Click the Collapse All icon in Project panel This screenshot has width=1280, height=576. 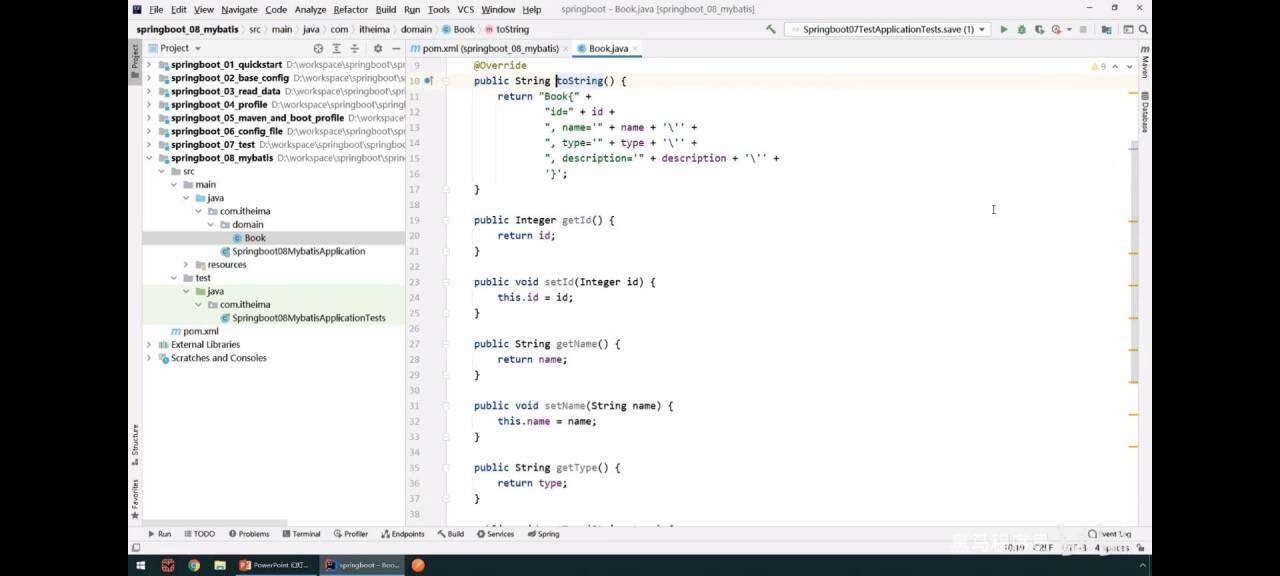[x=355, y=48]
